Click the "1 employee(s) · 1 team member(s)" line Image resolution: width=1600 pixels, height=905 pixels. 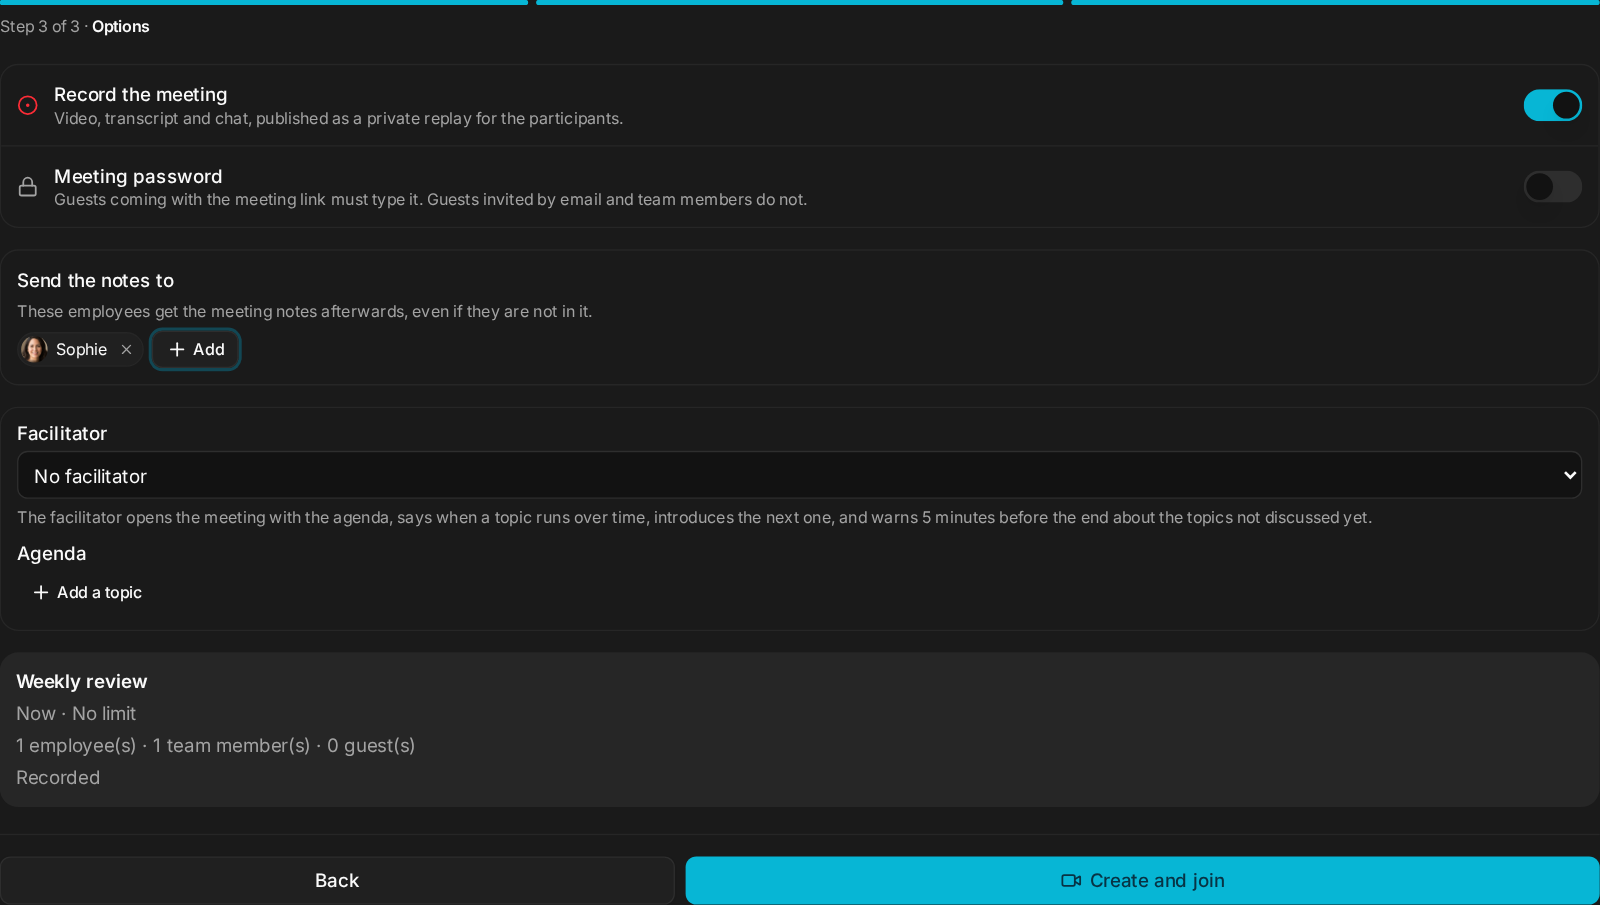point(215,745)
